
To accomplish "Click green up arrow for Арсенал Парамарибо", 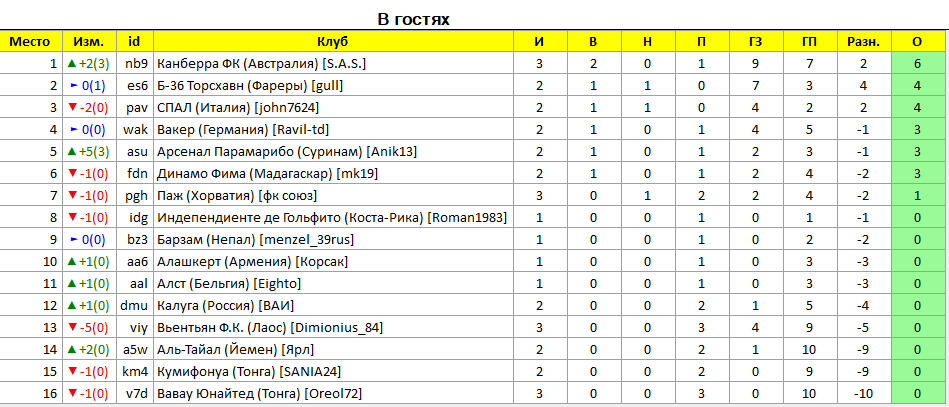I will coord(71,152).
